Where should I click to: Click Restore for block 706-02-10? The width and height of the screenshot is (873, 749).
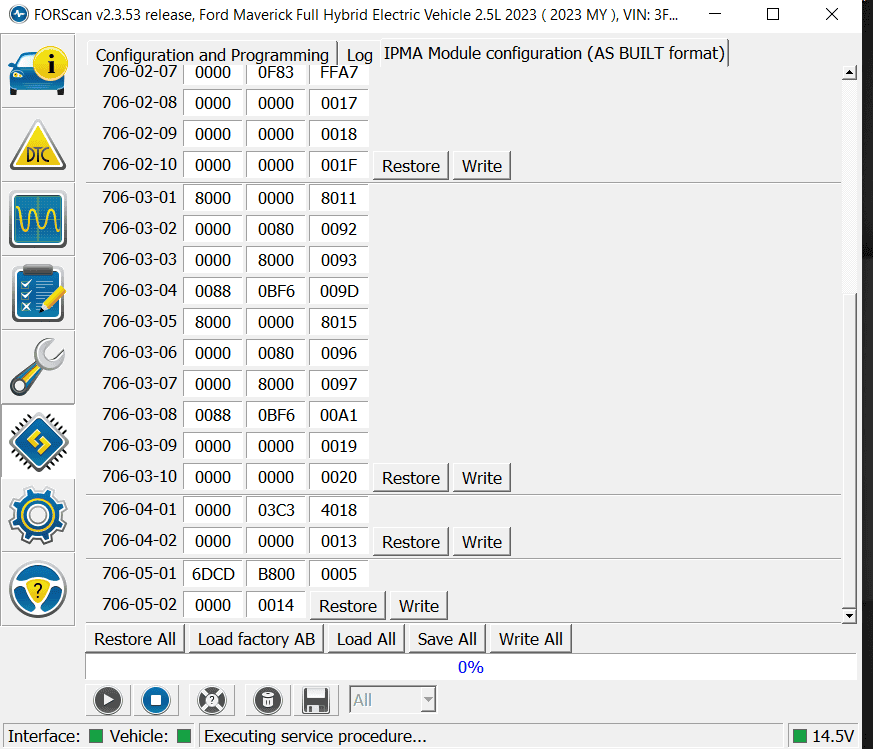point(411,166)
